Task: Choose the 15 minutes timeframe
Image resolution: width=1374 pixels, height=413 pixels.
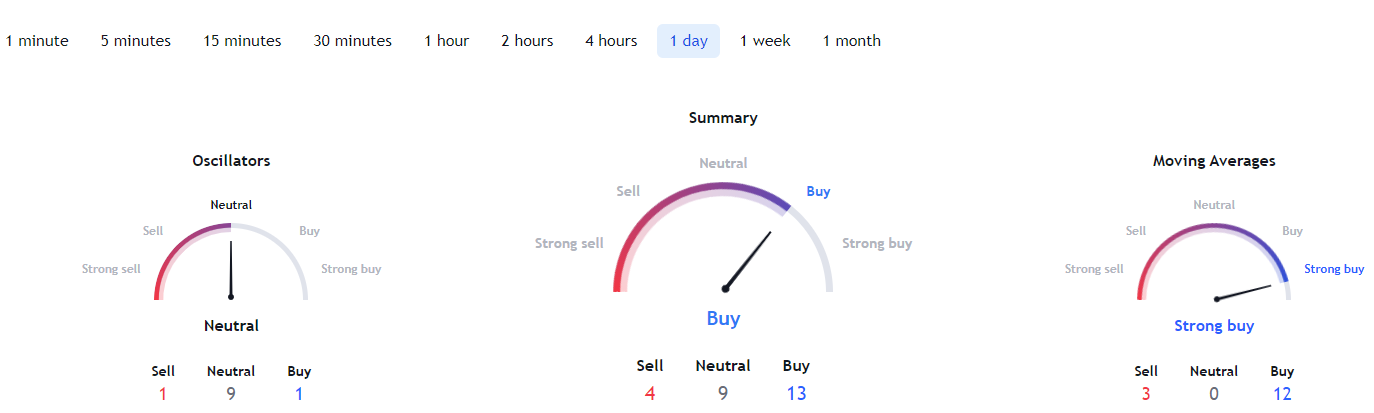Action: [x=242, y=41]
